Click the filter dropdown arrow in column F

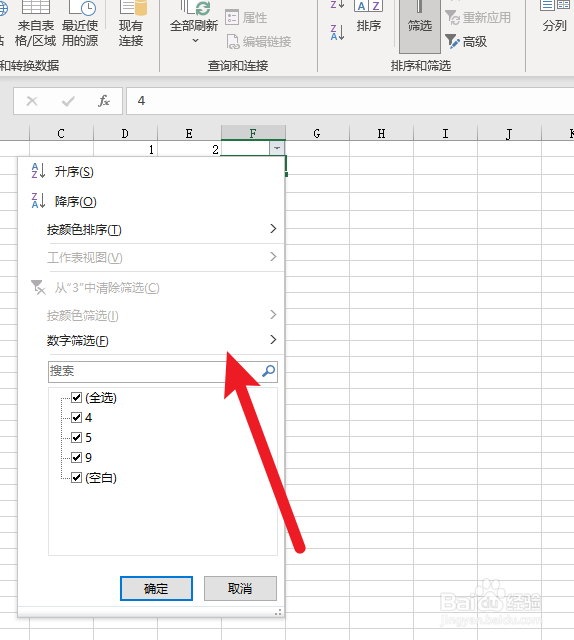(277, 149)
